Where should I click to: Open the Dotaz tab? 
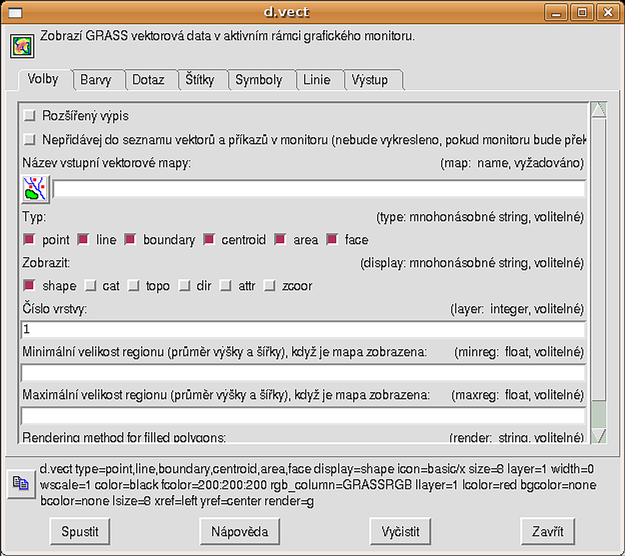(150, 80)
